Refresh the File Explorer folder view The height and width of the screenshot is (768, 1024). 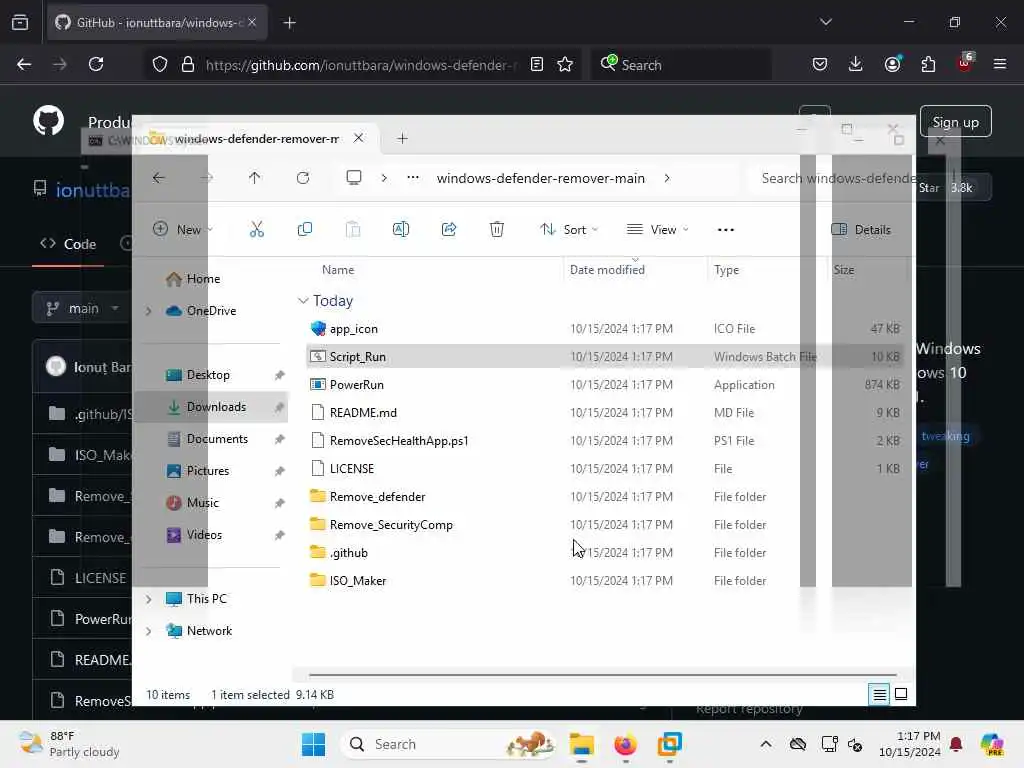point(302,178)
